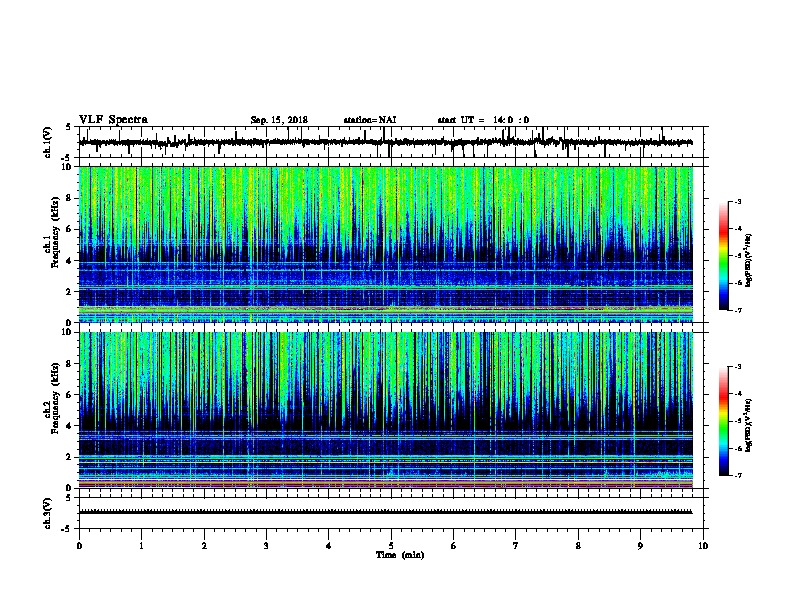
Task: Click tick label 8 on the Time axis
Action: (578, 545)
